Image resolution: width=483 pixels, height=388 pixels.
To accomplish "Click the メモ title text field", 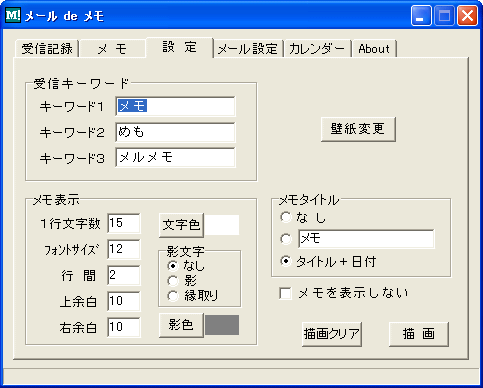I will (366, 239).
